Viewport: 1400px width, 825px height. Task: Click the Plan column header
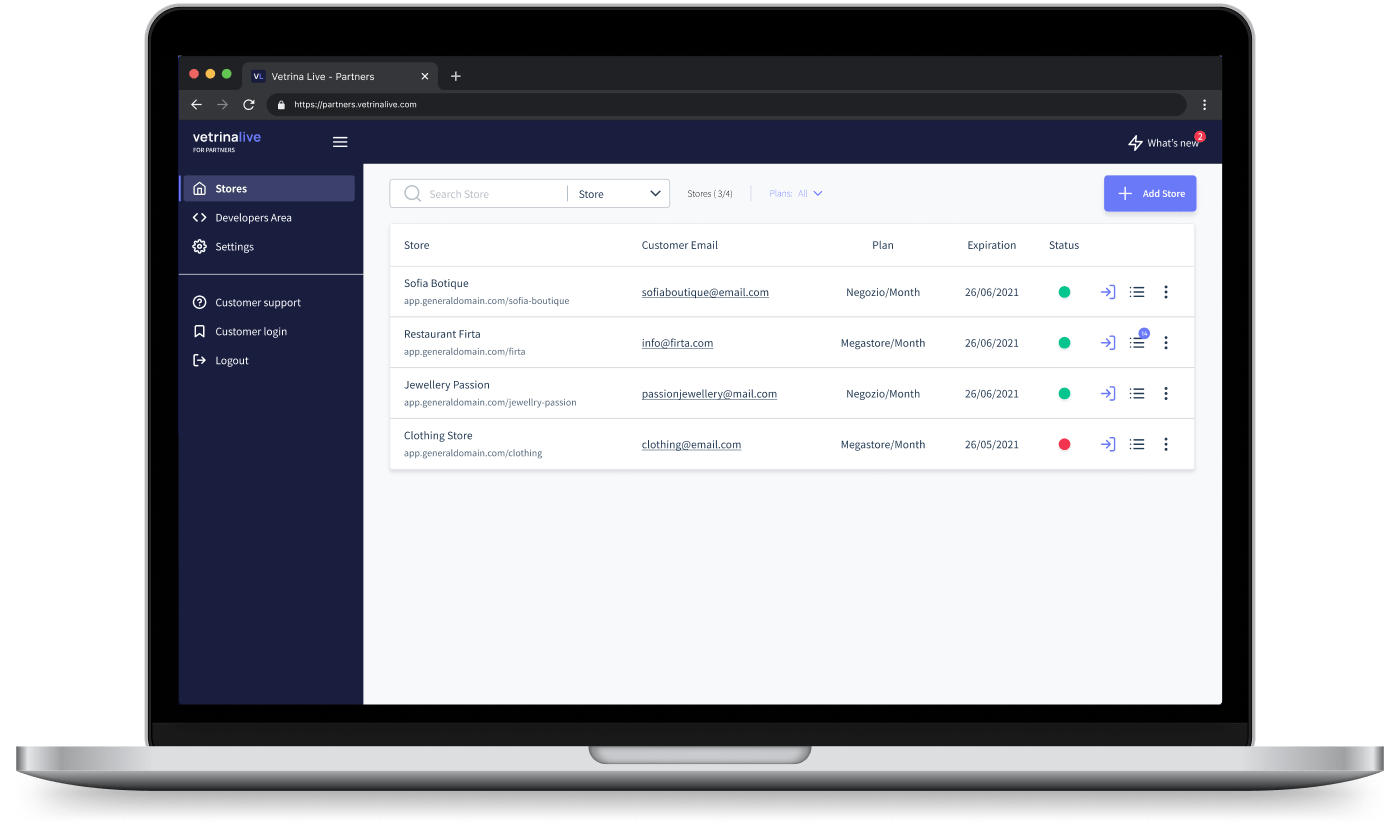(883, 245)
